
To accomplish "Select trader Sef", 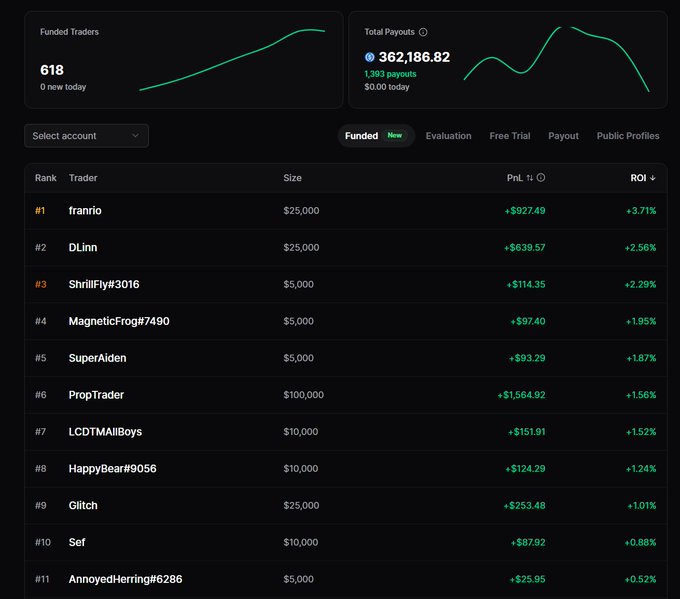I will [x=77, y=542].
